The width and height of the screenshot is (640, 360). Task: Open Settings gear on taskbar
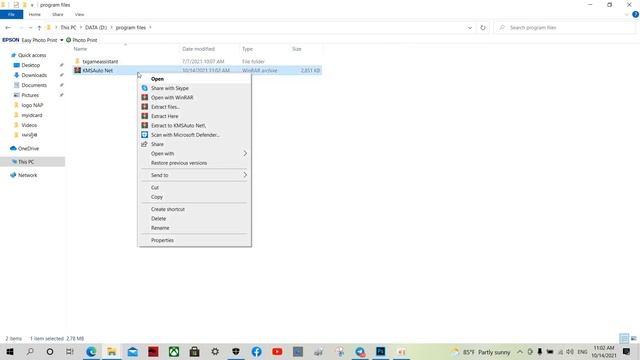[215, 351]
